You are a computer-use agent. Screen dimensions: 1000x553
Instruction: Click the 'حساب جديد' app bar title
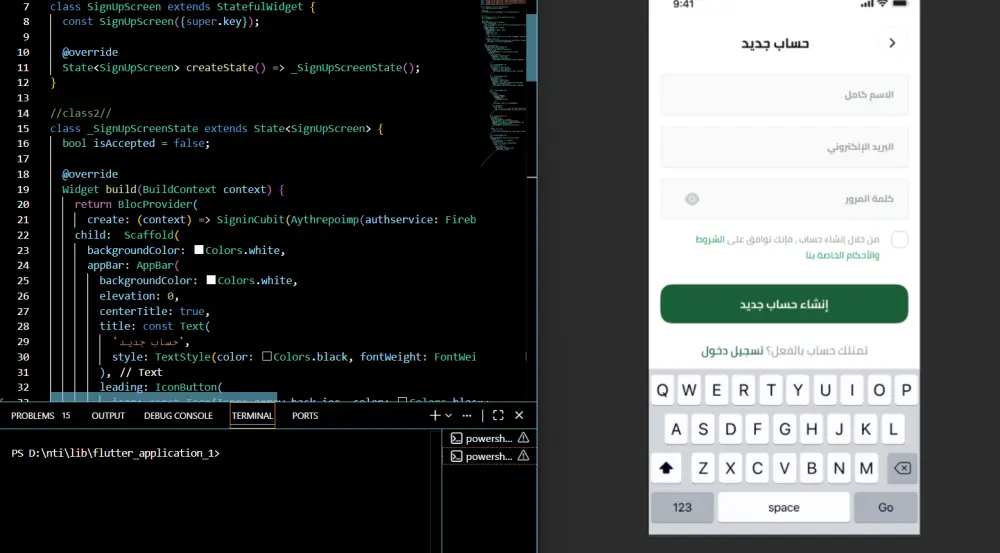(775, 43)
